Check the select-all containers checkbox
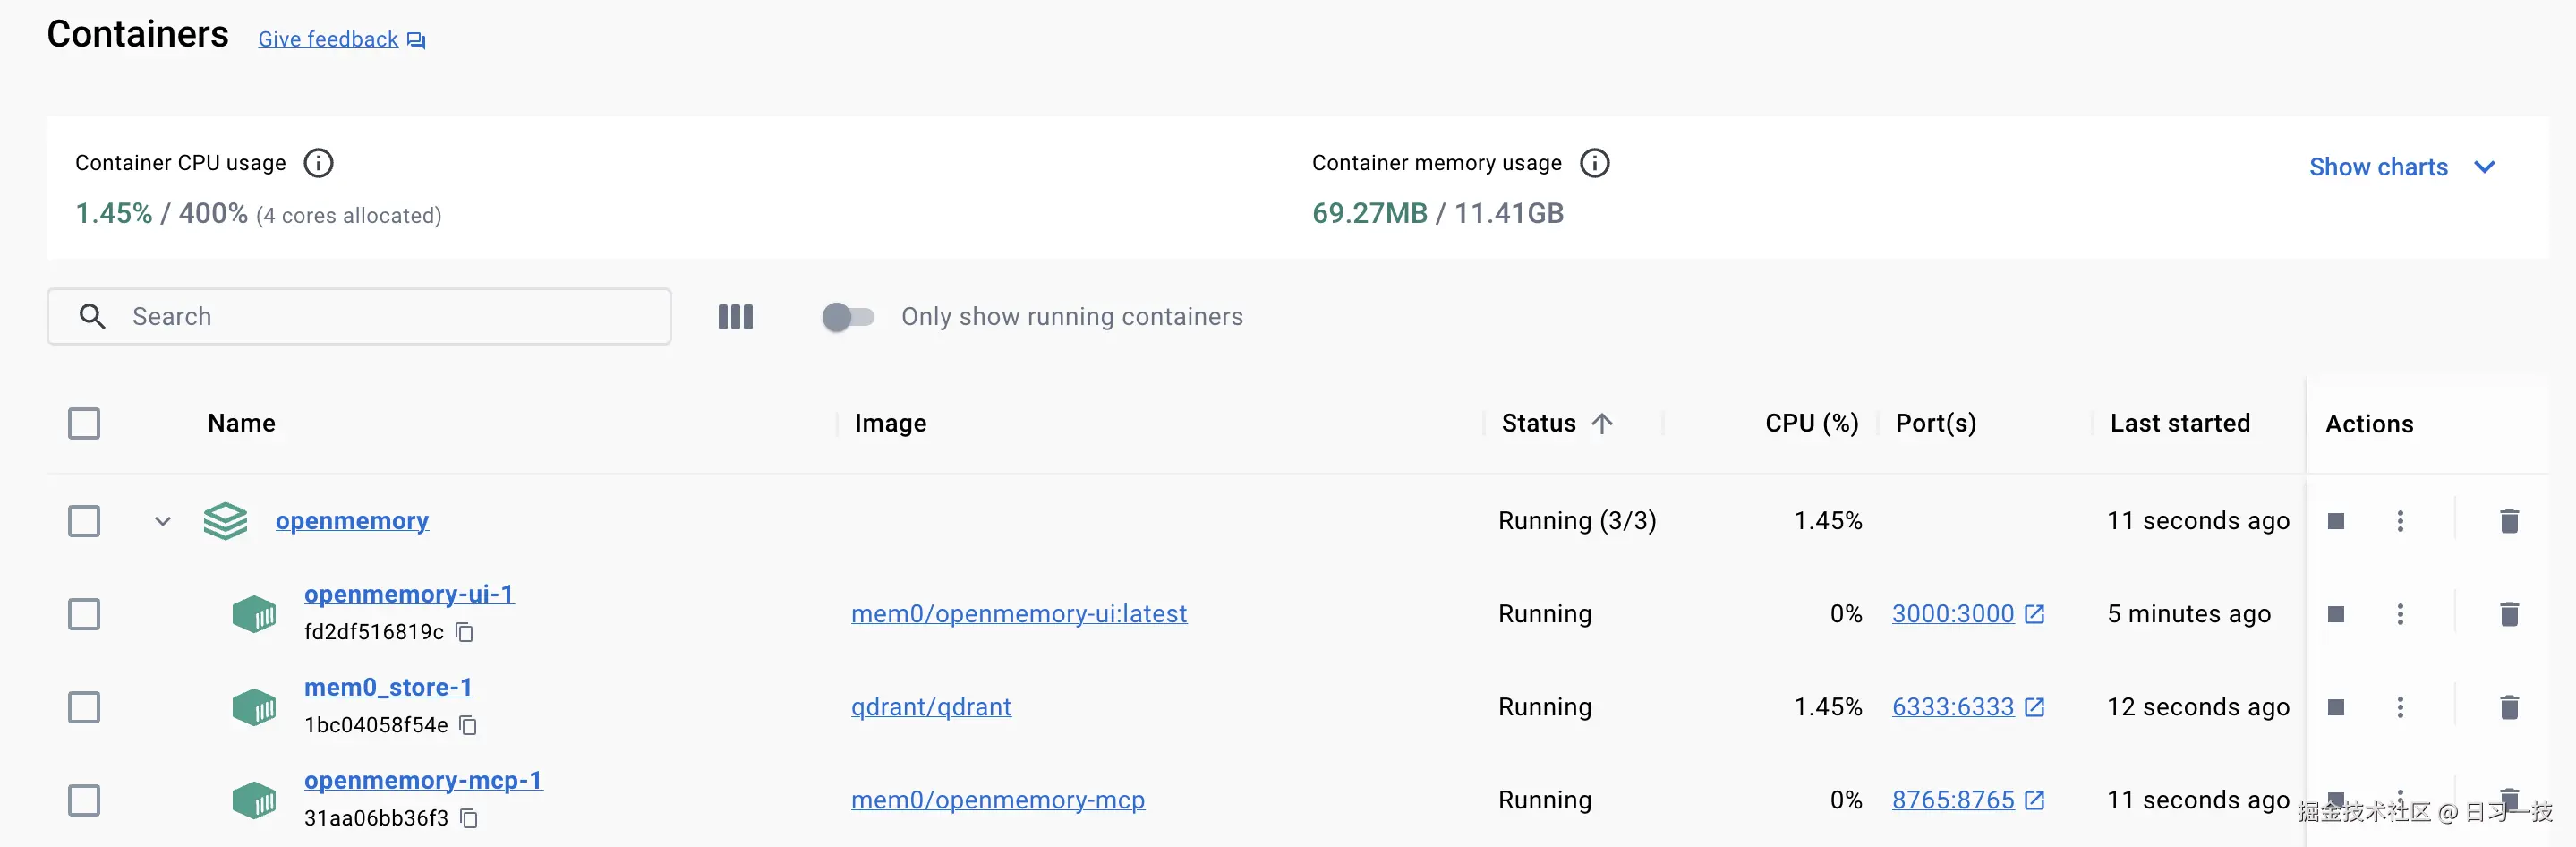 coord(84,423)
